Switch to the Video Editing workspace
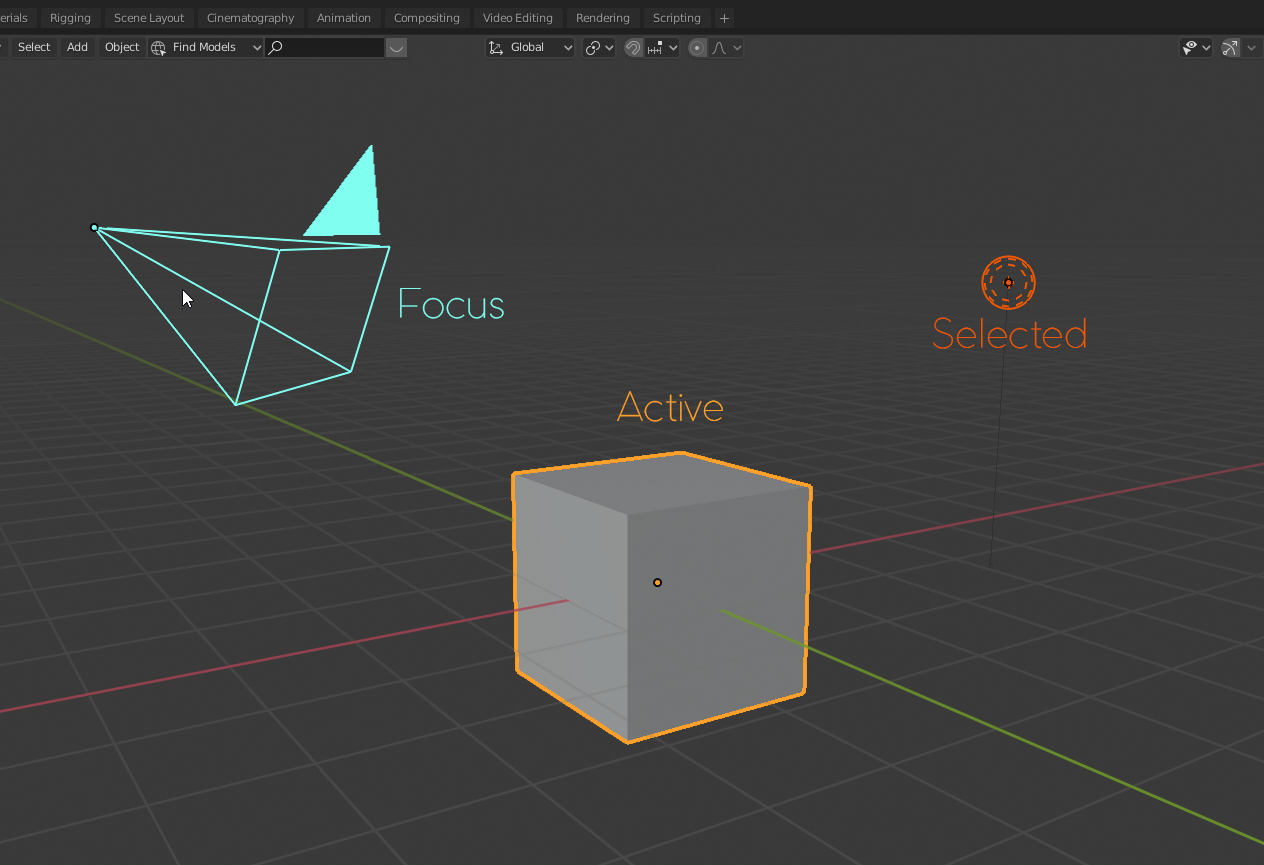 (x=518, y=18)
